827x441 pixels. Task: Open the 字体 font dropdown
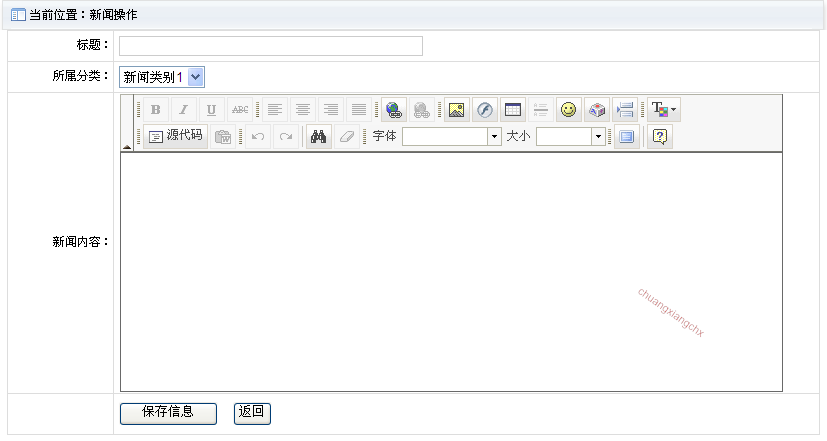(451, 136)
